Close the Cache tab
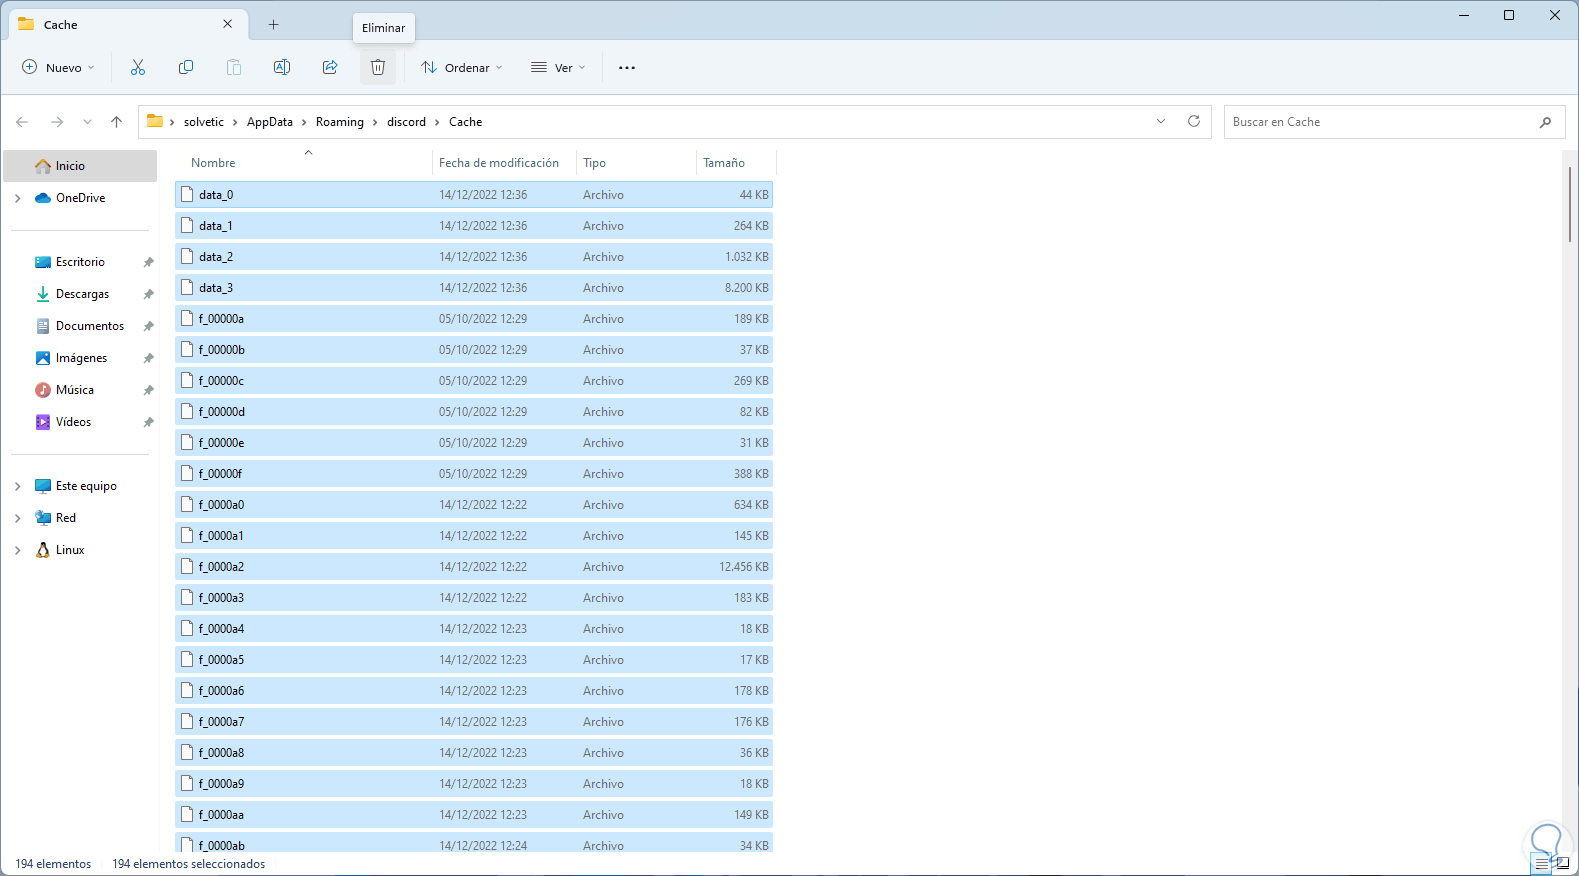The width and height of the screenshot is (1579, 876). pos(228,24)
